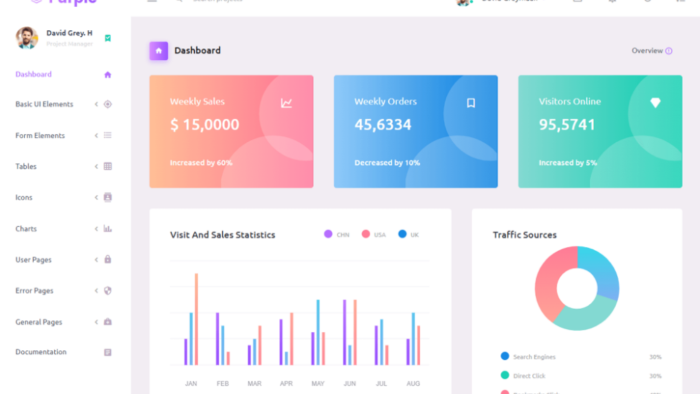Click the contacts icon beside Icons

pos(108,197)
